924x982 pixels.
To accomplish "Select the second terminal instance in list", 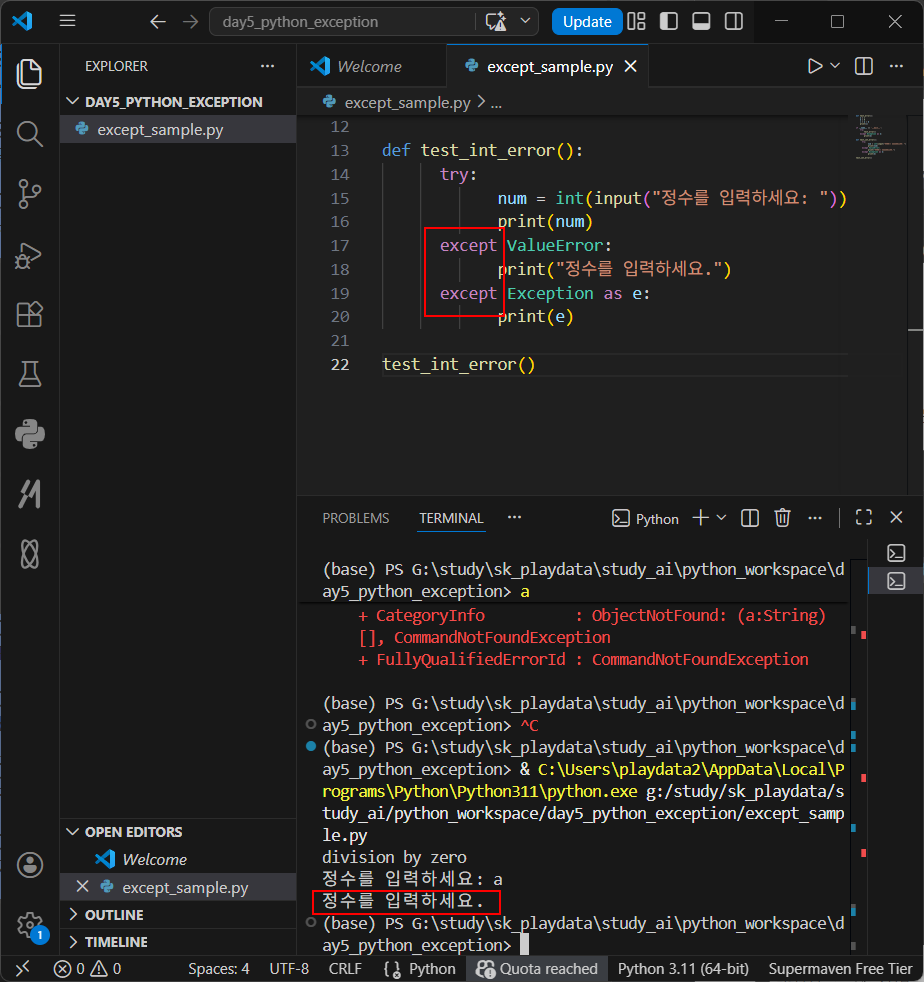I will click(896, 581).
